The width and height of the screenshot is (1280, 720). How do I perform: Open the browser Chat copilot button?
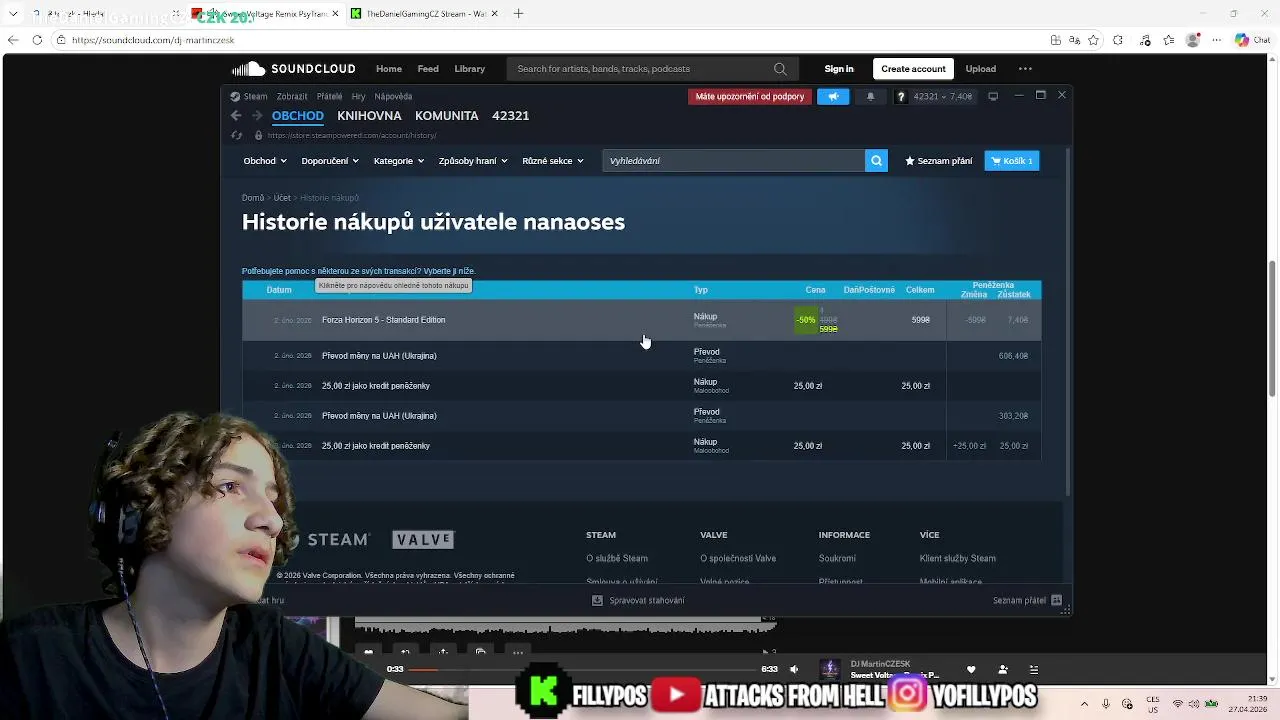1253,40
